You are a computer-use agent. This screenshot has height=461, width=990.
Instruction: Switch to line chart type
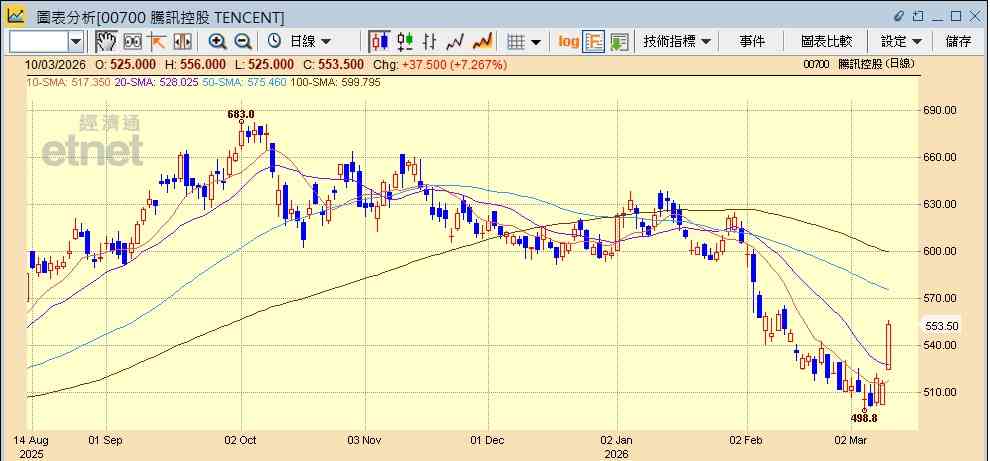click(x=455, y=42)
